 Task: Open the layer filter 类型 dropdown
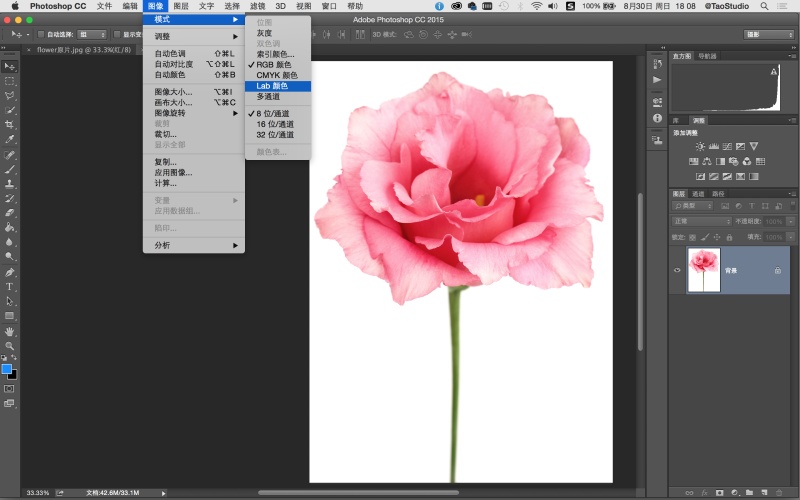coord(692,206)
